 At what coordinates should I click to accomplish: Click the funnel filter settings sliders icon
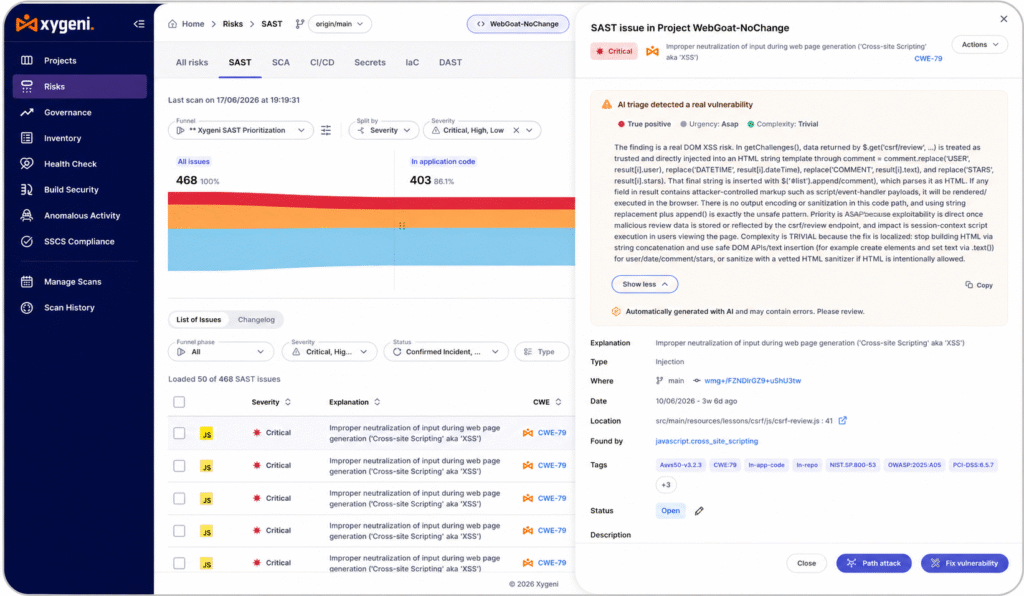pos(326,131)
